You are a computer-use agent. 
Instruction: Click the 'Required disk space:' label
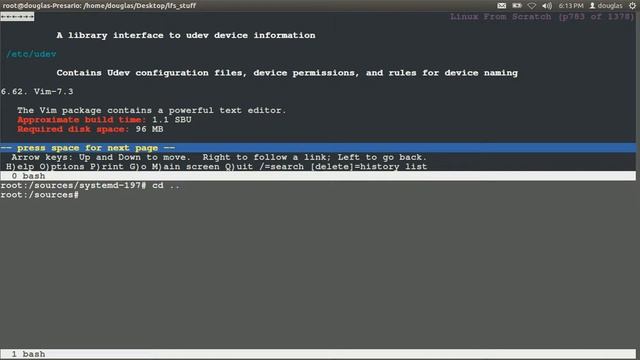click(73, 129)
